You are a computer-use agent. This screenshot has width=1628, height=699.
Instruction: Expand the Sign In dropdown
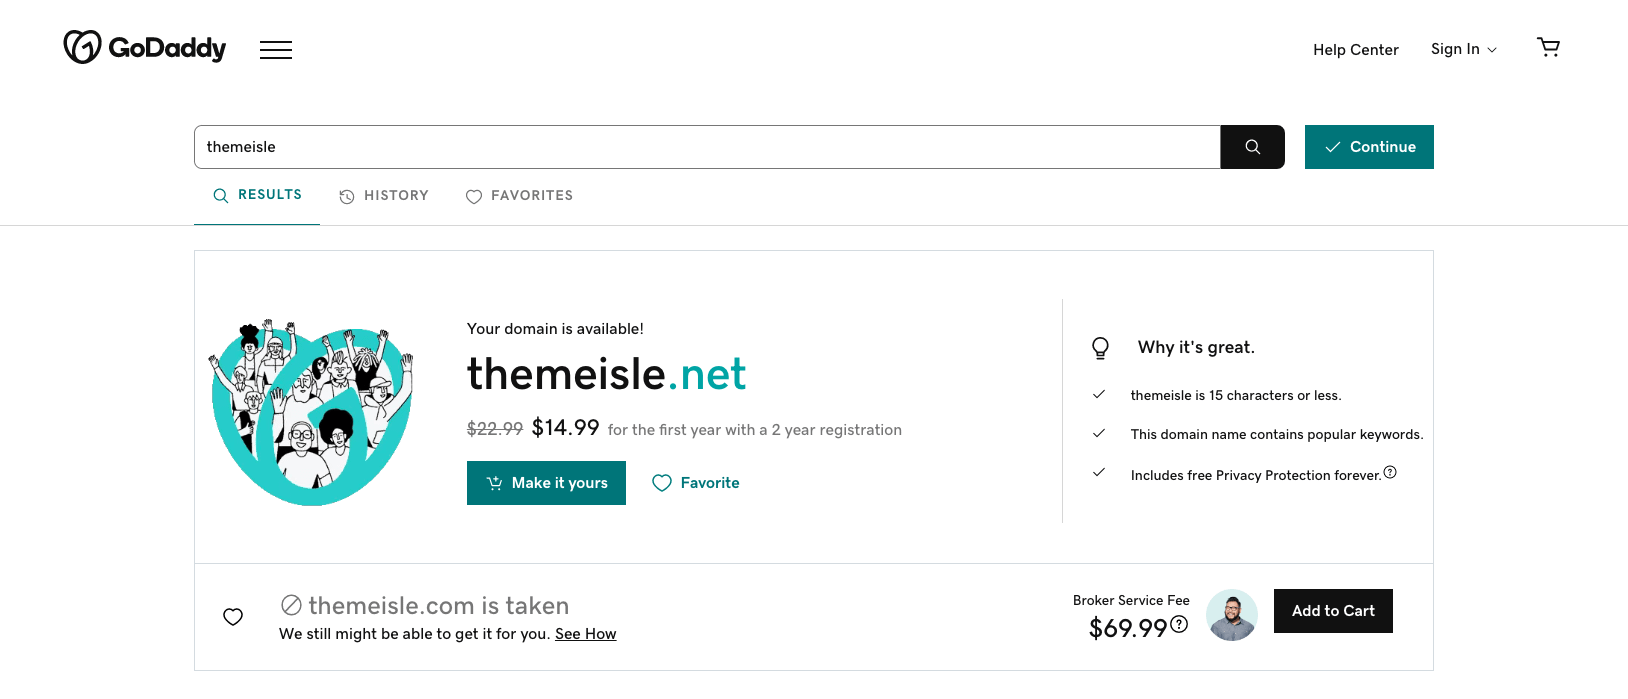(x=1463, y=49)
